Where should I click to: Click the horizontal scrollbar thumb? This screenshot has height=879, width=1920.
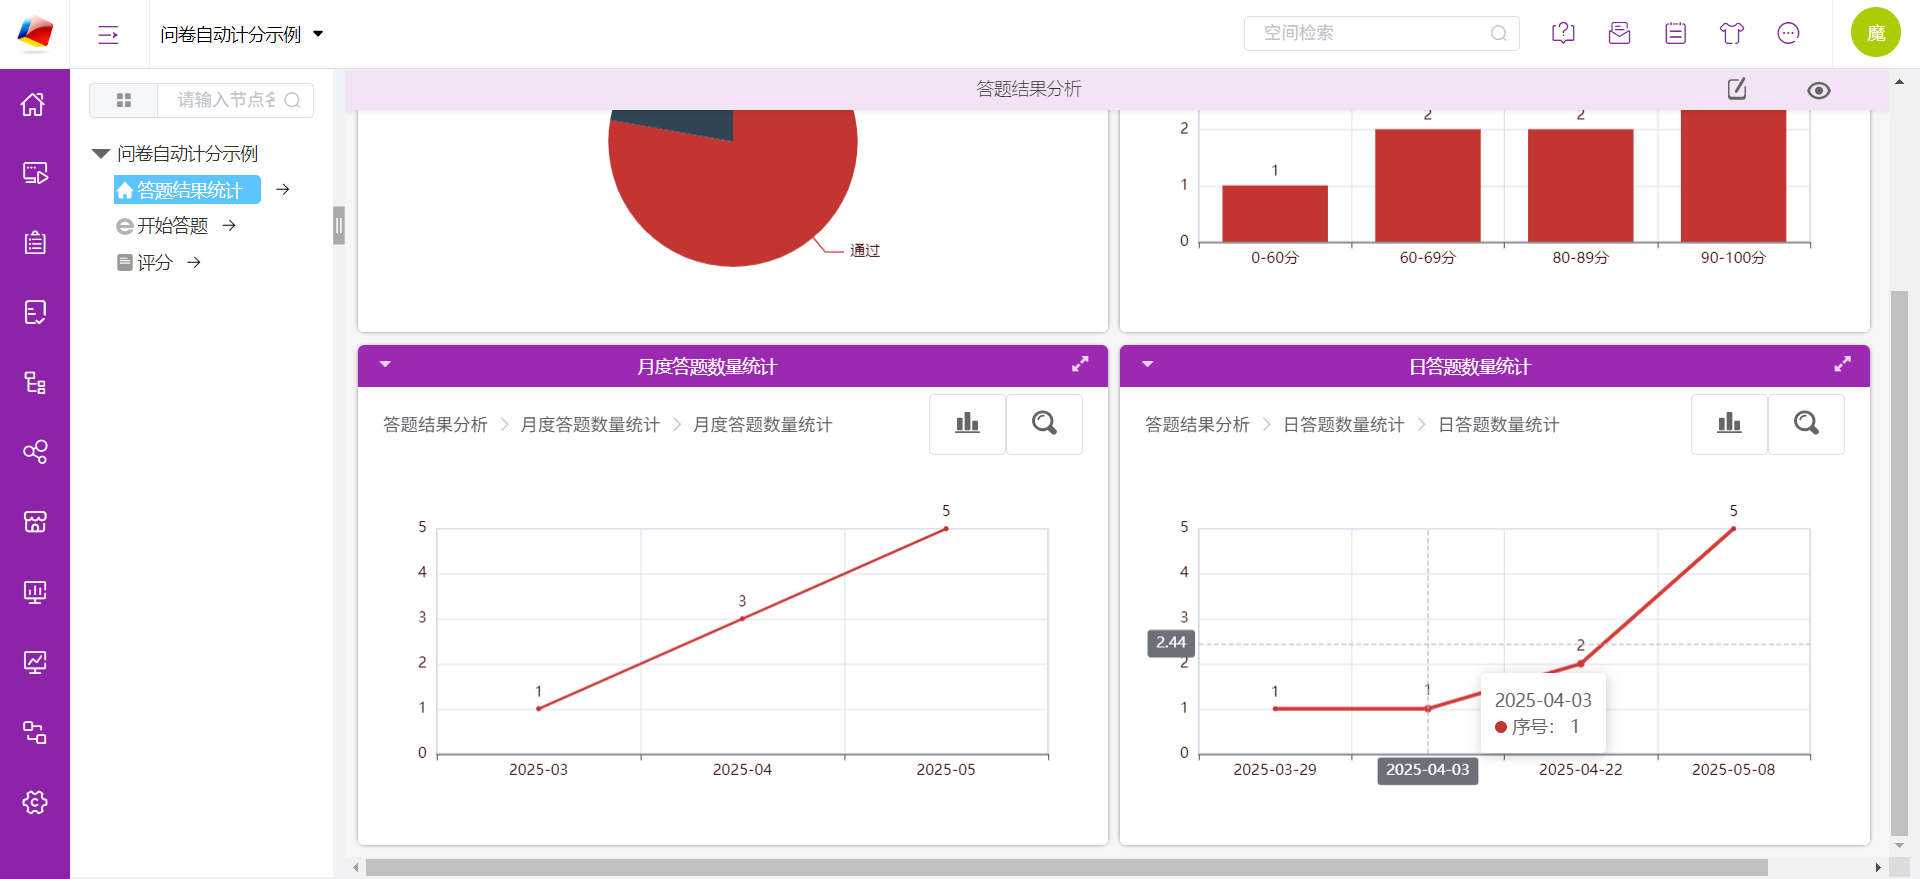[x=1066, y=867]
